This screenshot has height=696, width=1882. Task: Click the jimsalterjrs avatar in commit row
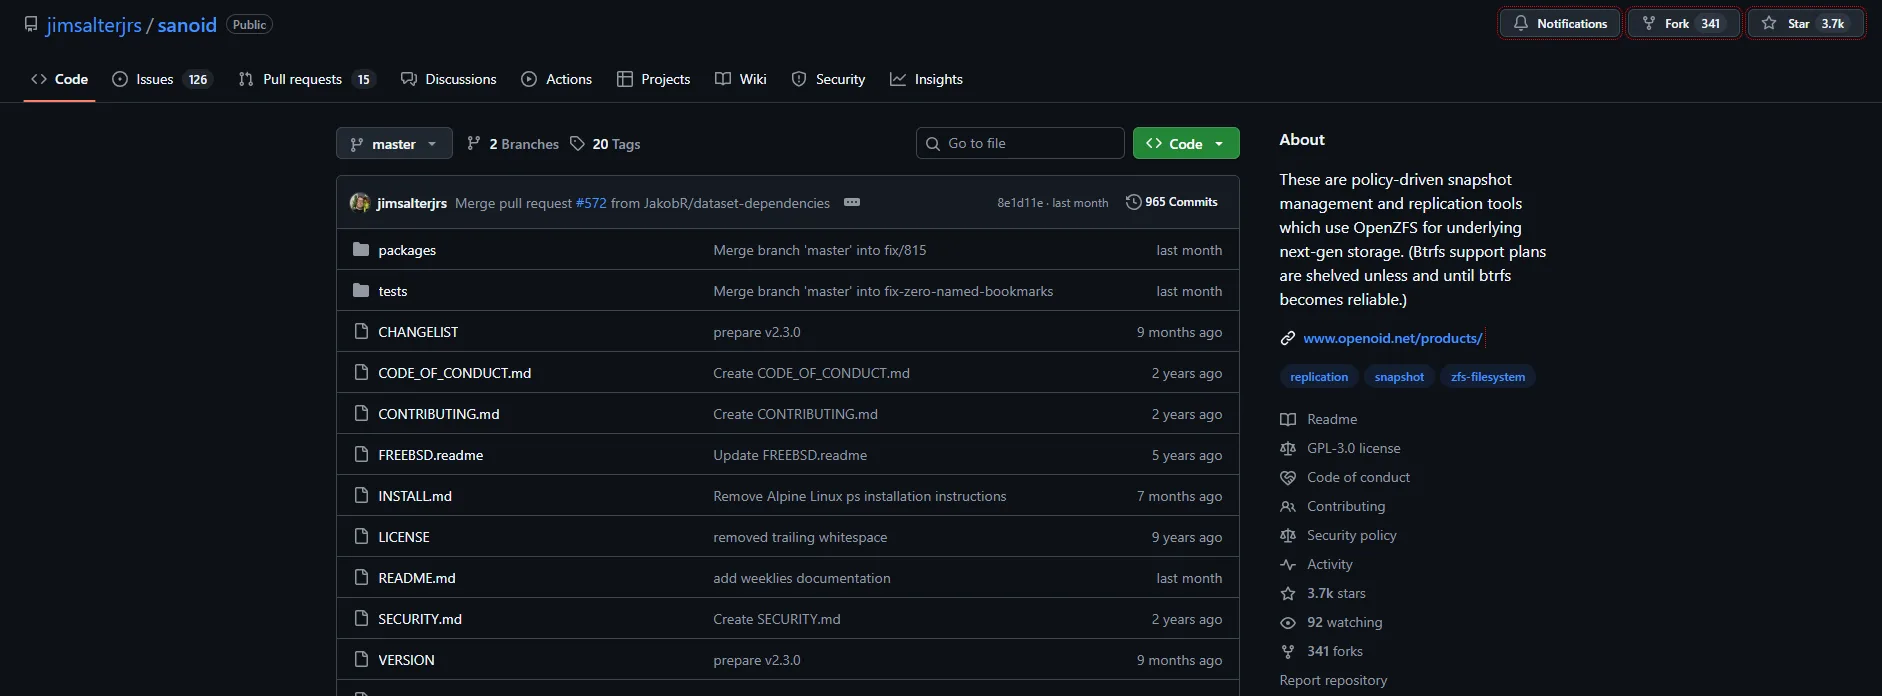[359, 203]
